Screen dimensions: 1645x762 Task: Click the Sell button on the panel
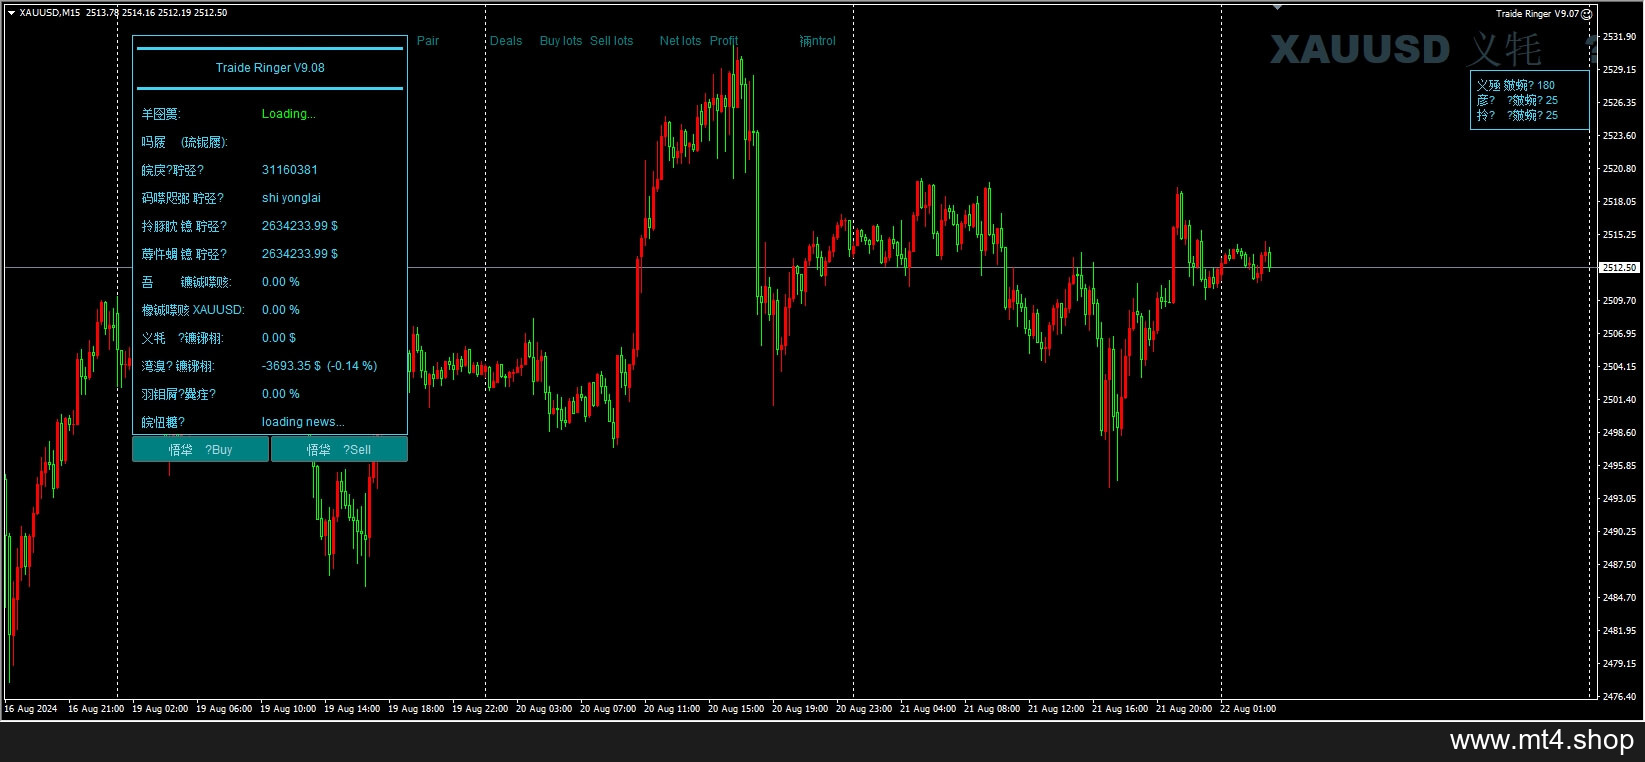pos(339,450)
